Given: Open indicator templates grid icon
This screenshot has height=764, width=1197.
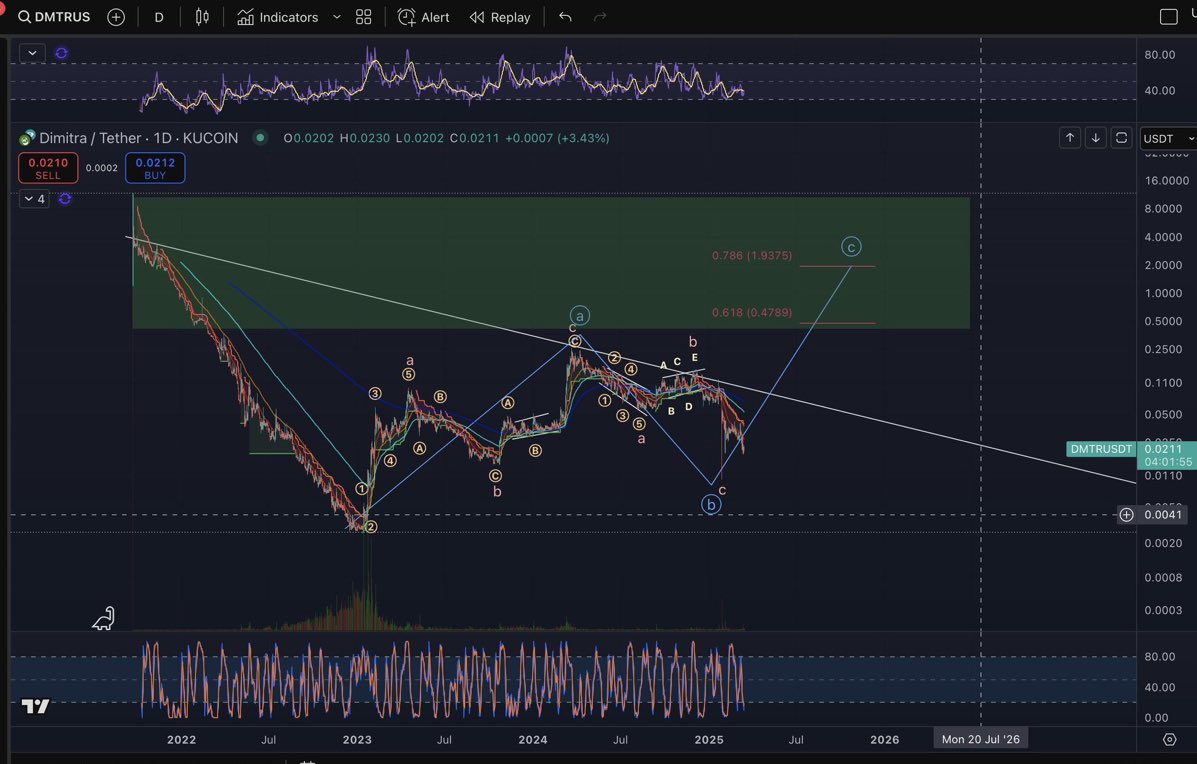Looking at the screenshot, I should click(x=363, y=17).
